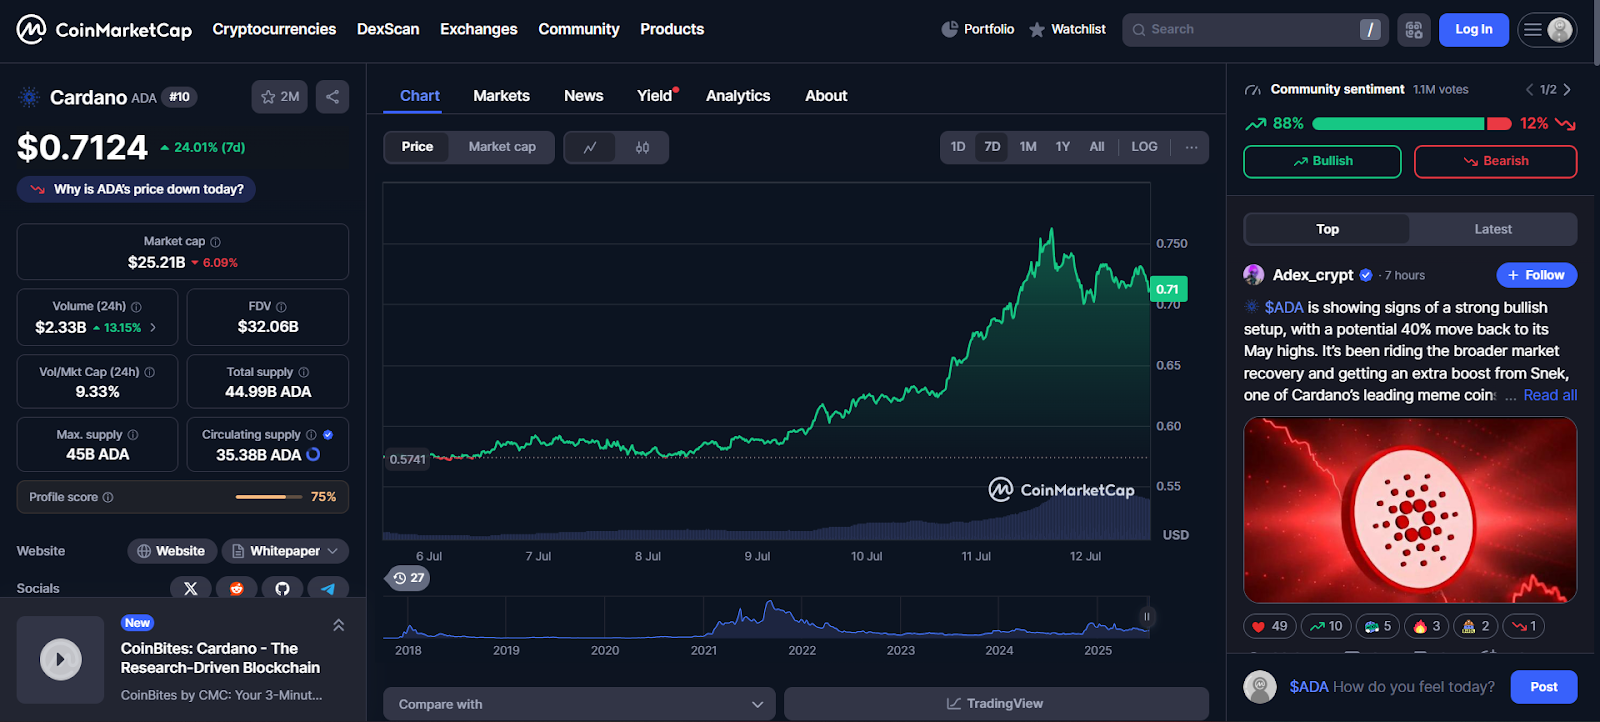The image size is (1600, 722).
Task: Go to next Community sentiment page
Action: (1567, 90)
